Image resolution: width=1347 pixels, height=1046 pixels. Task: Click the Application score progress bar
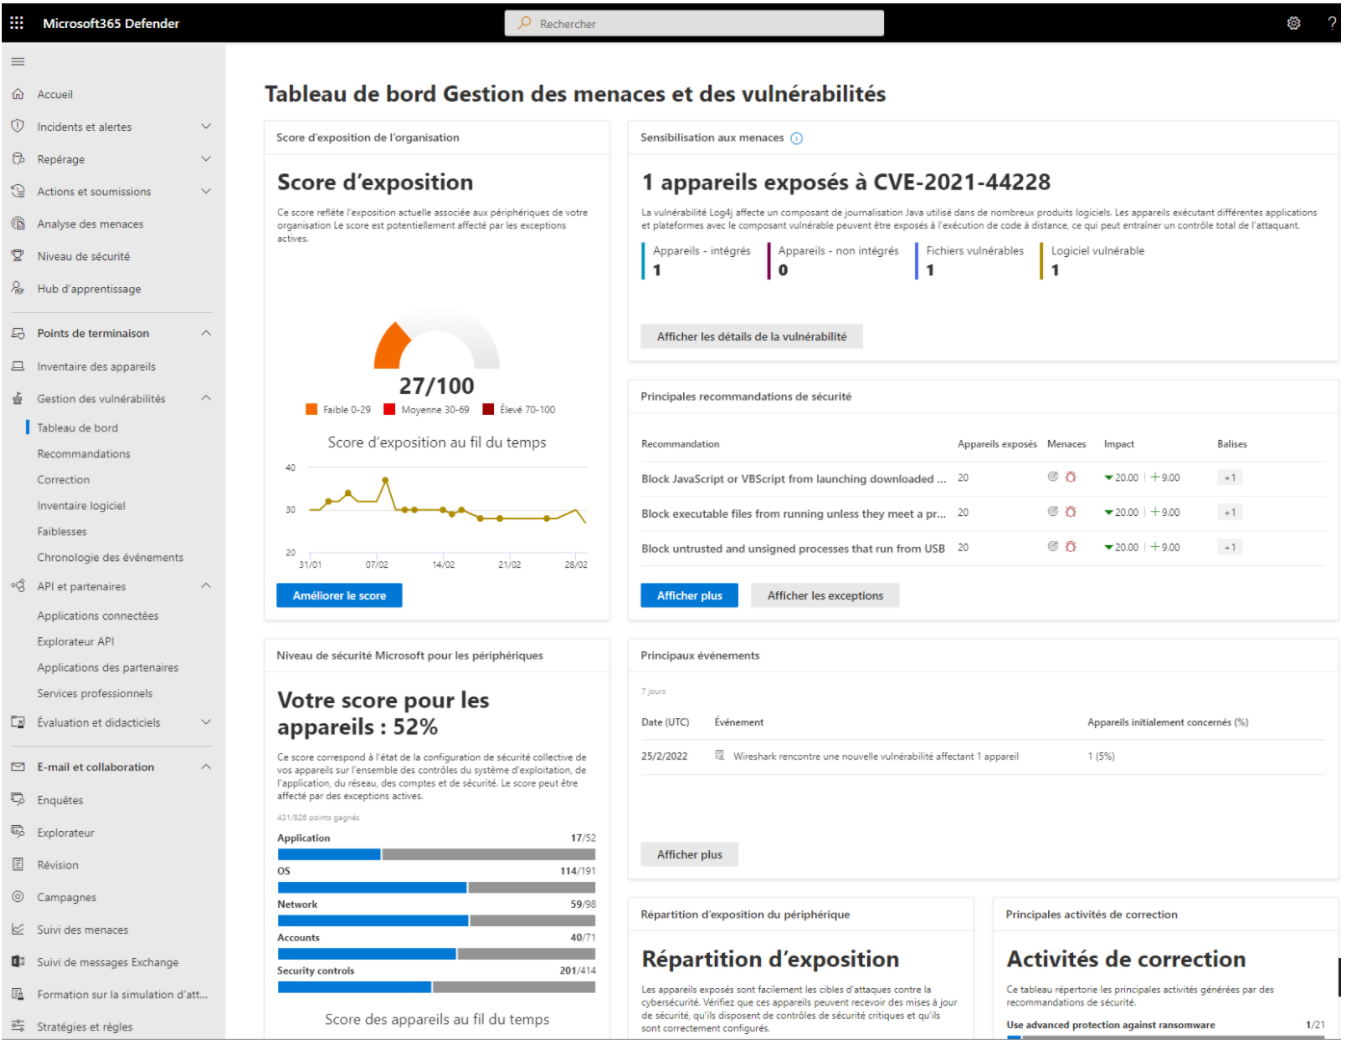point(436,854)
